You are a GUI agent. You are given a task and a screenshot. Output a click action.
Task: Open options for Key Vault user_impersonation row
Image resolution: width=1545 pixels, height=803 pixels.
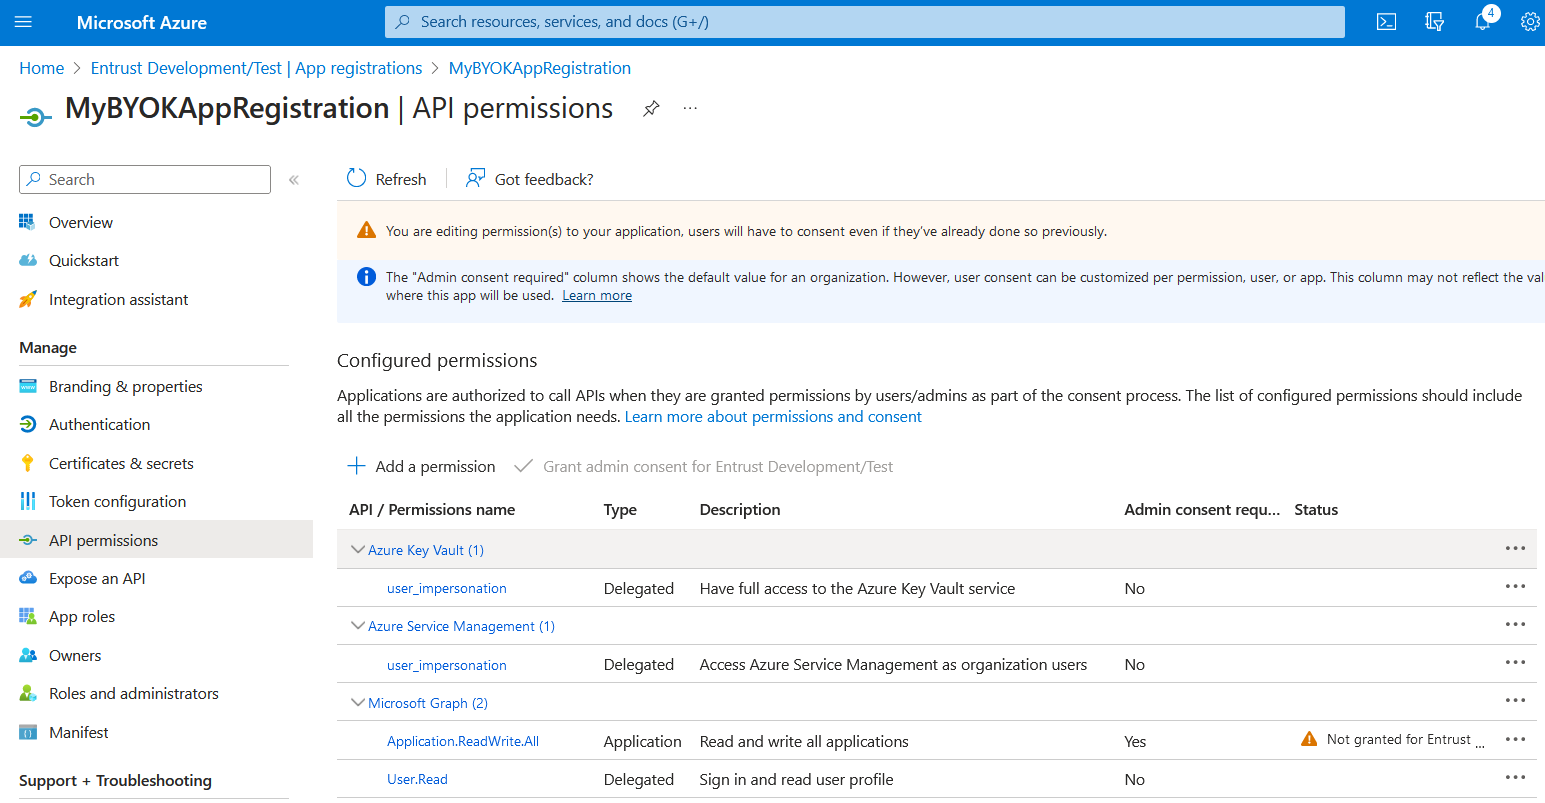pos(1515,586)
